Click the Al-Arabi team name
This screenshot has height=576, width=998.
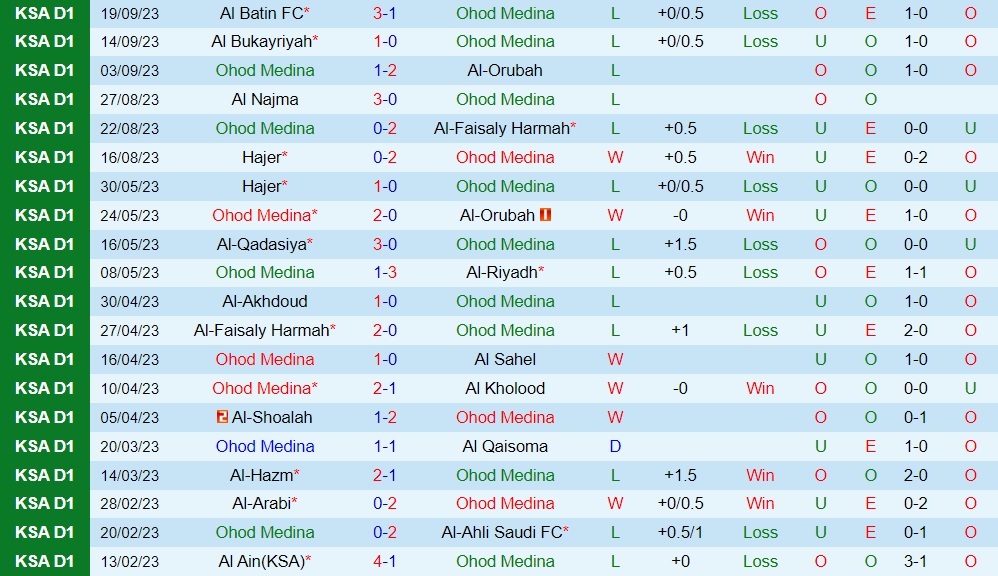[261, 504]
